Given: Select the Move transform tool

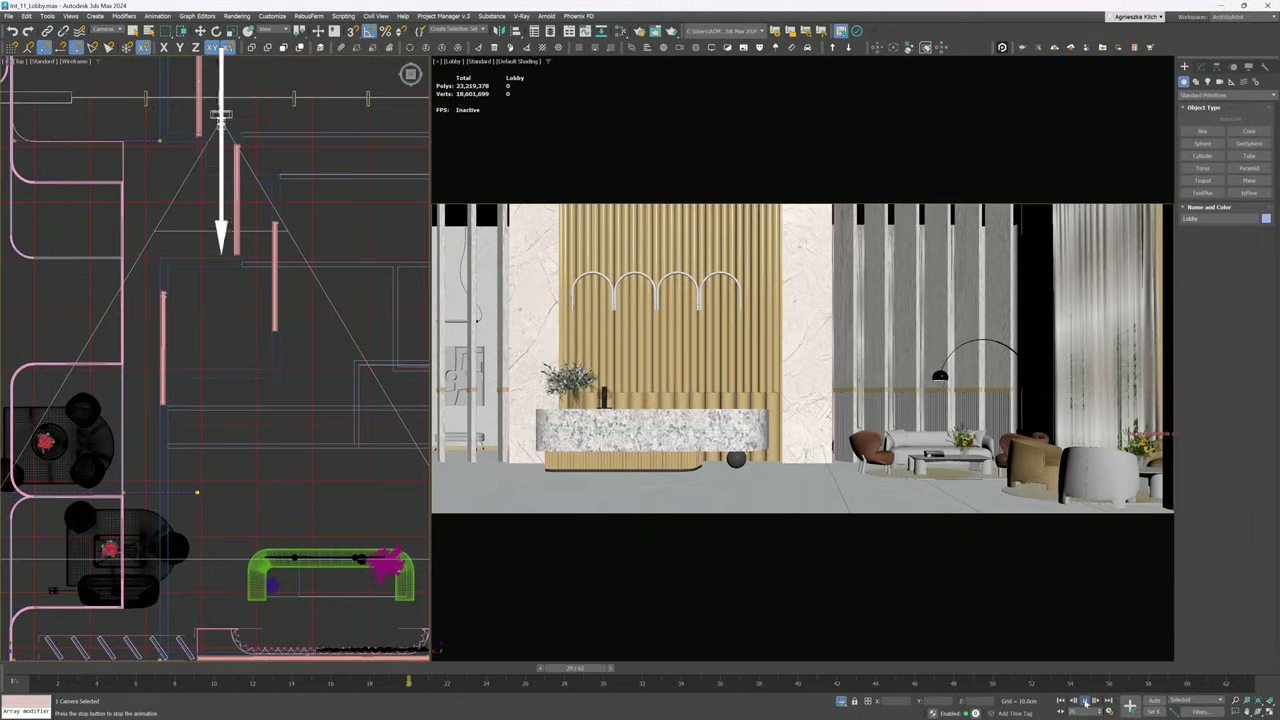Looking at the screenshot, I should (x=200, y=31).
